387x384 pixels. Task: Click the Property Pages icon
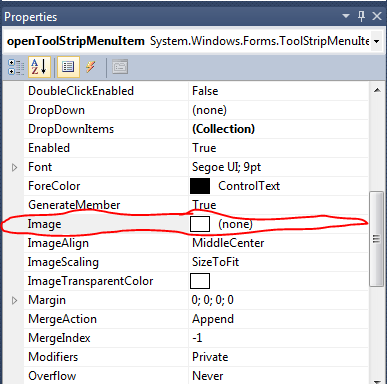click(120, 67)
